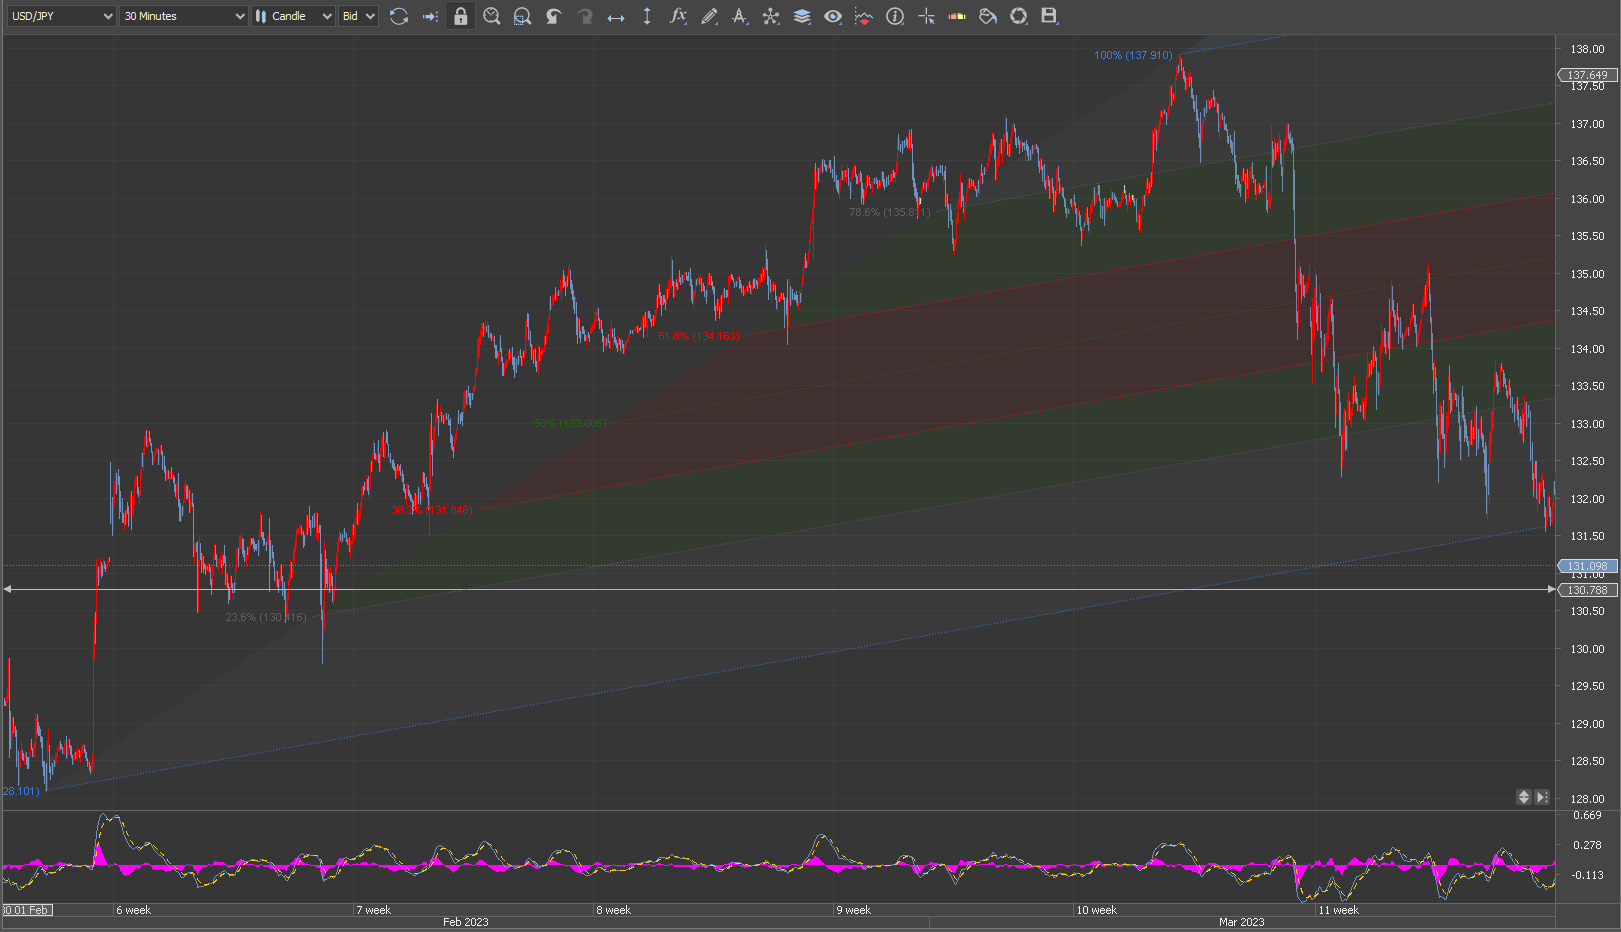Toggle the chart shift arrow
Image resolution: width=1621 pixels, height=932 pixels.
[430, 16]
